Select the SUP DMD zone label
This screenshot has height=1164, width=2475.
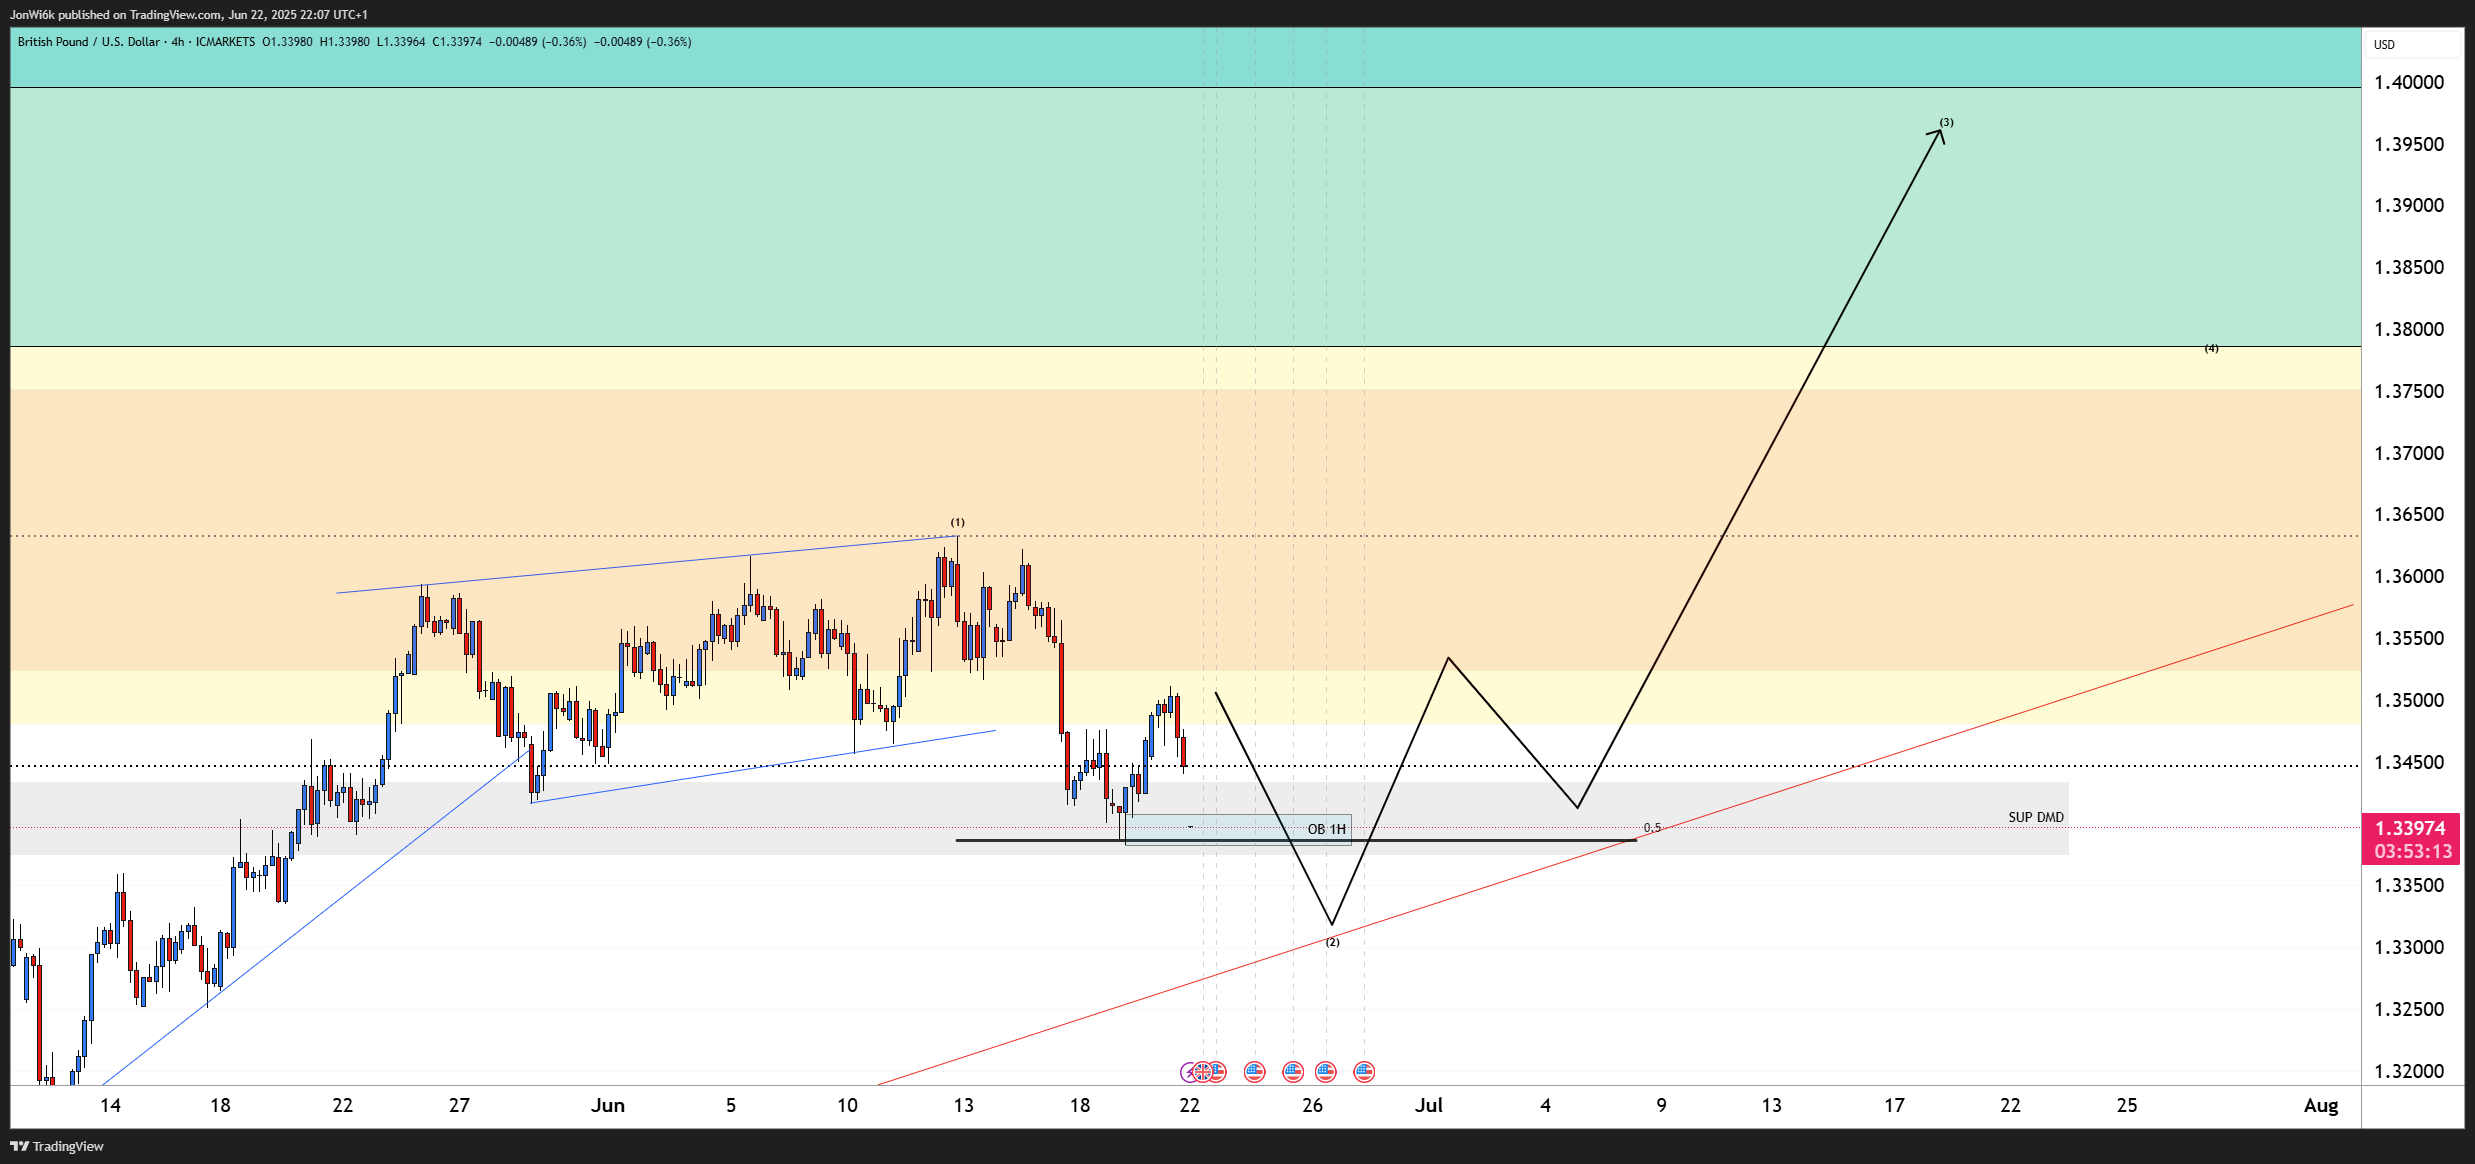(x=2036, y=817)
